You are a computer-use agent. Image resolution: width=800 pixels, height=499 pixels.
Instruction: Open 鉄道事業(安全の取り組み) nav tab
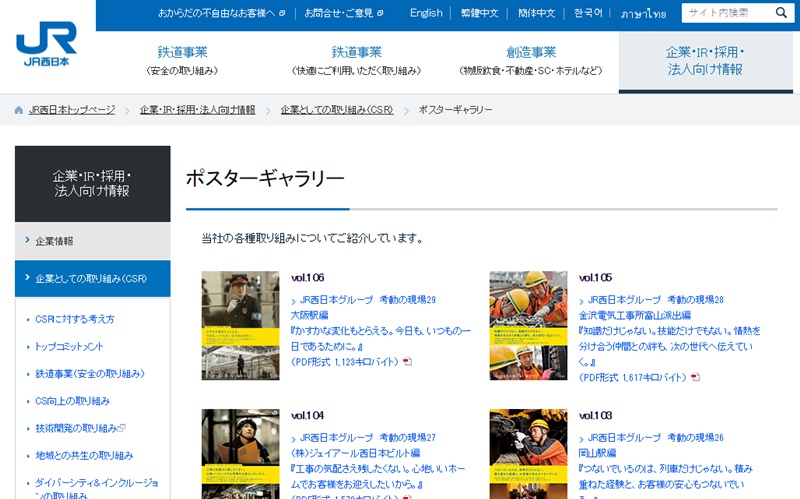(182, 61)
